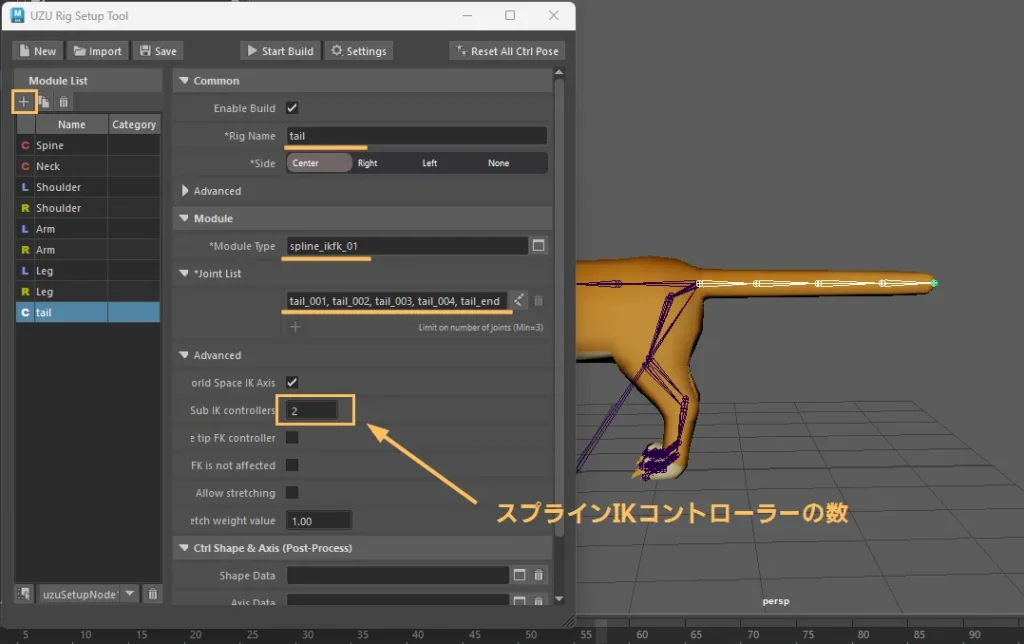The height and width of the screenshot is (644, 1024).
Task: Enable FK is not affected checkbox
Action: [x=292, y=465]
